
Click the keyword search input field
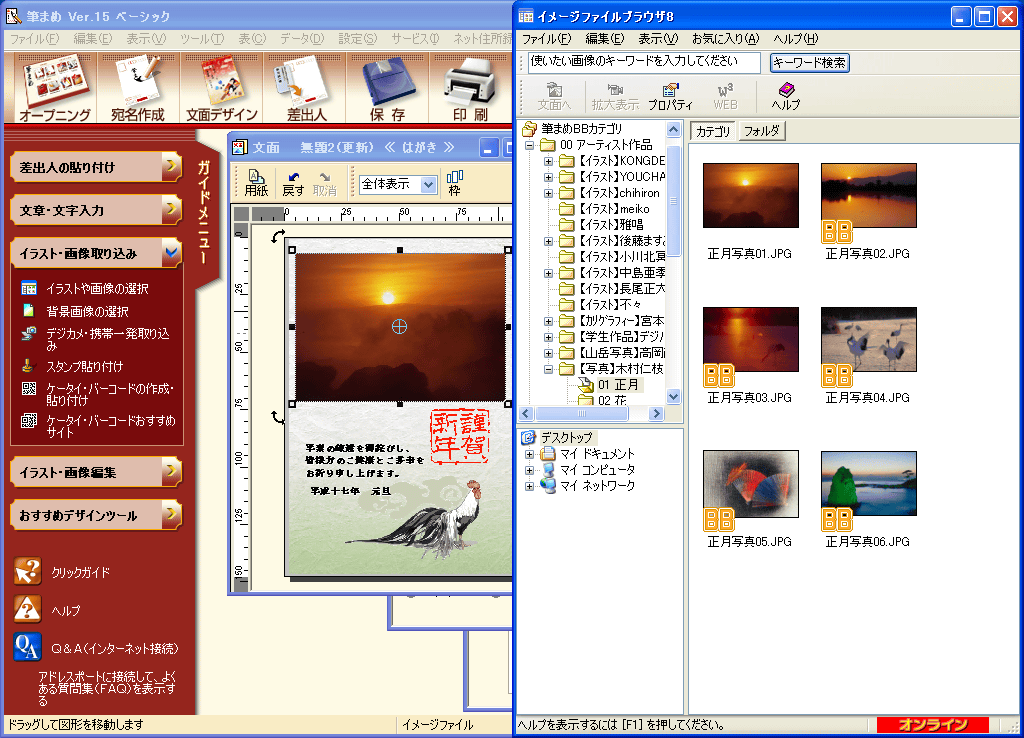pyautogui.click(x=644, y=63)
